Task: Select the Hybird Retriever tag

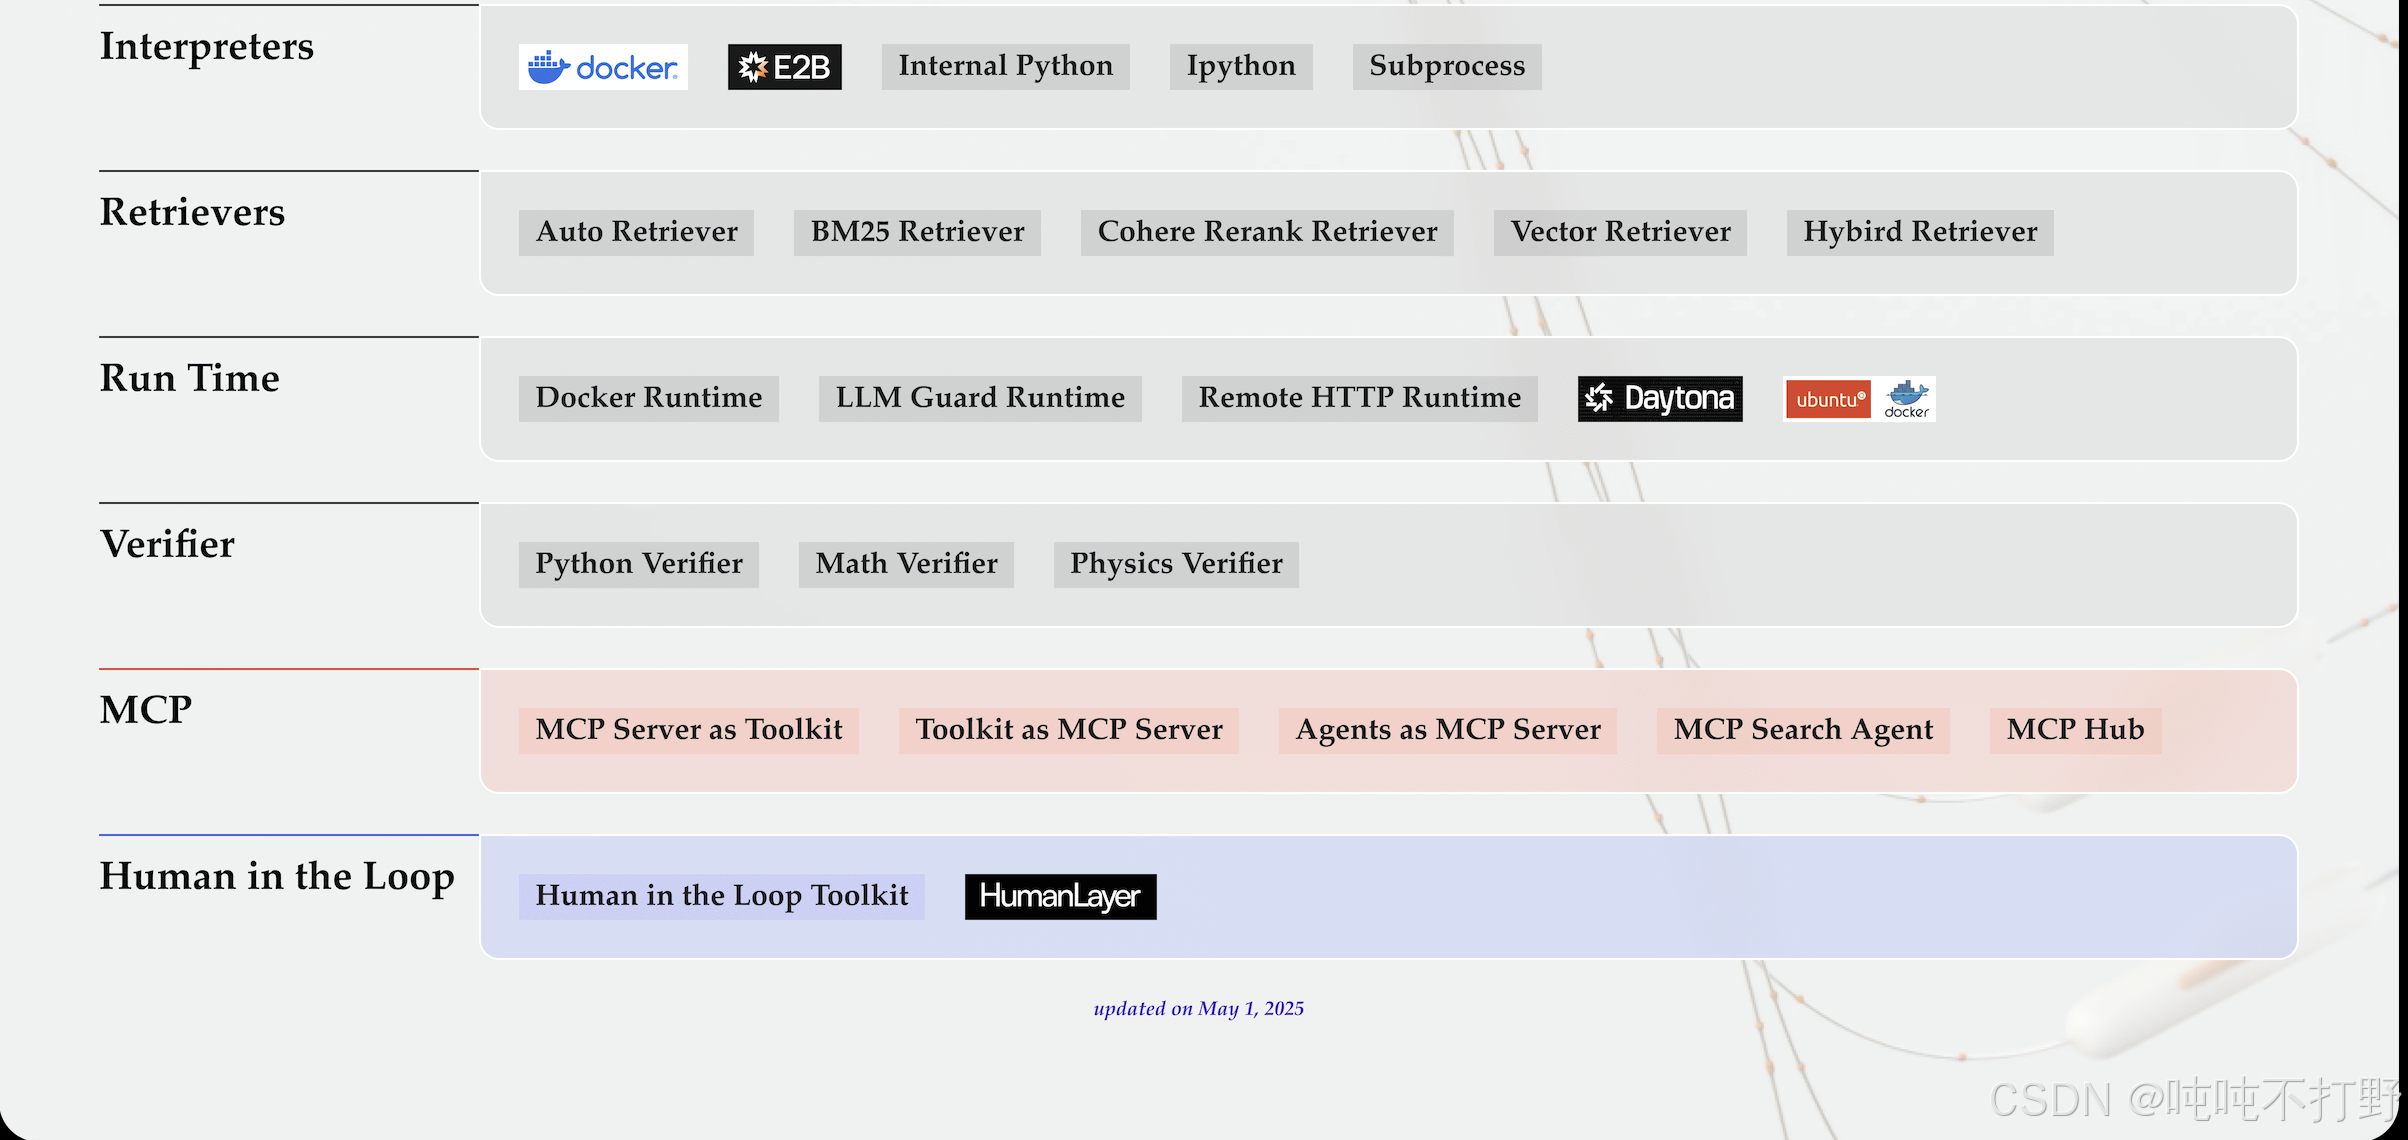Action: click(x=1919, y=232)
